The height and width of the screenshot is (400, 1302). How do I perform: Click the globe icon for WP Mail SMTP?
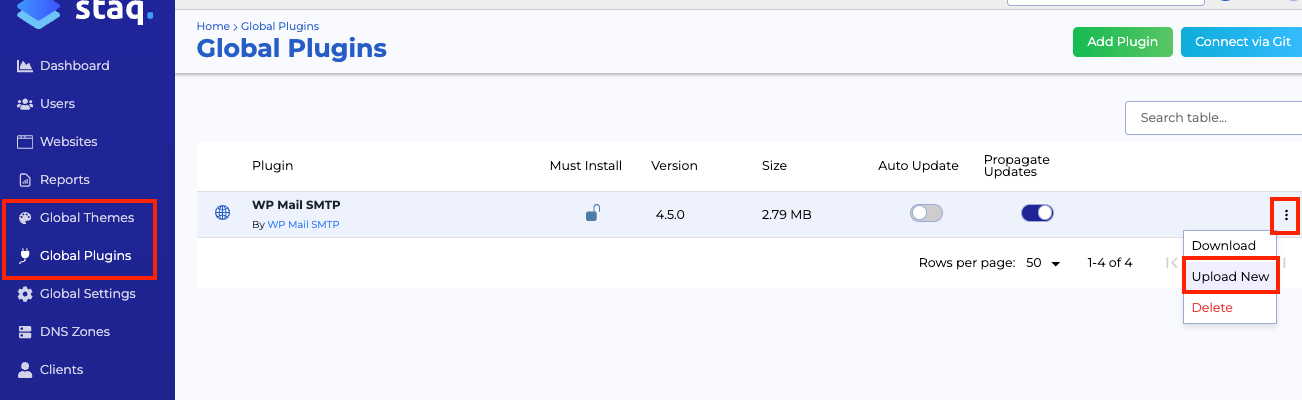(x=223, y=213)
